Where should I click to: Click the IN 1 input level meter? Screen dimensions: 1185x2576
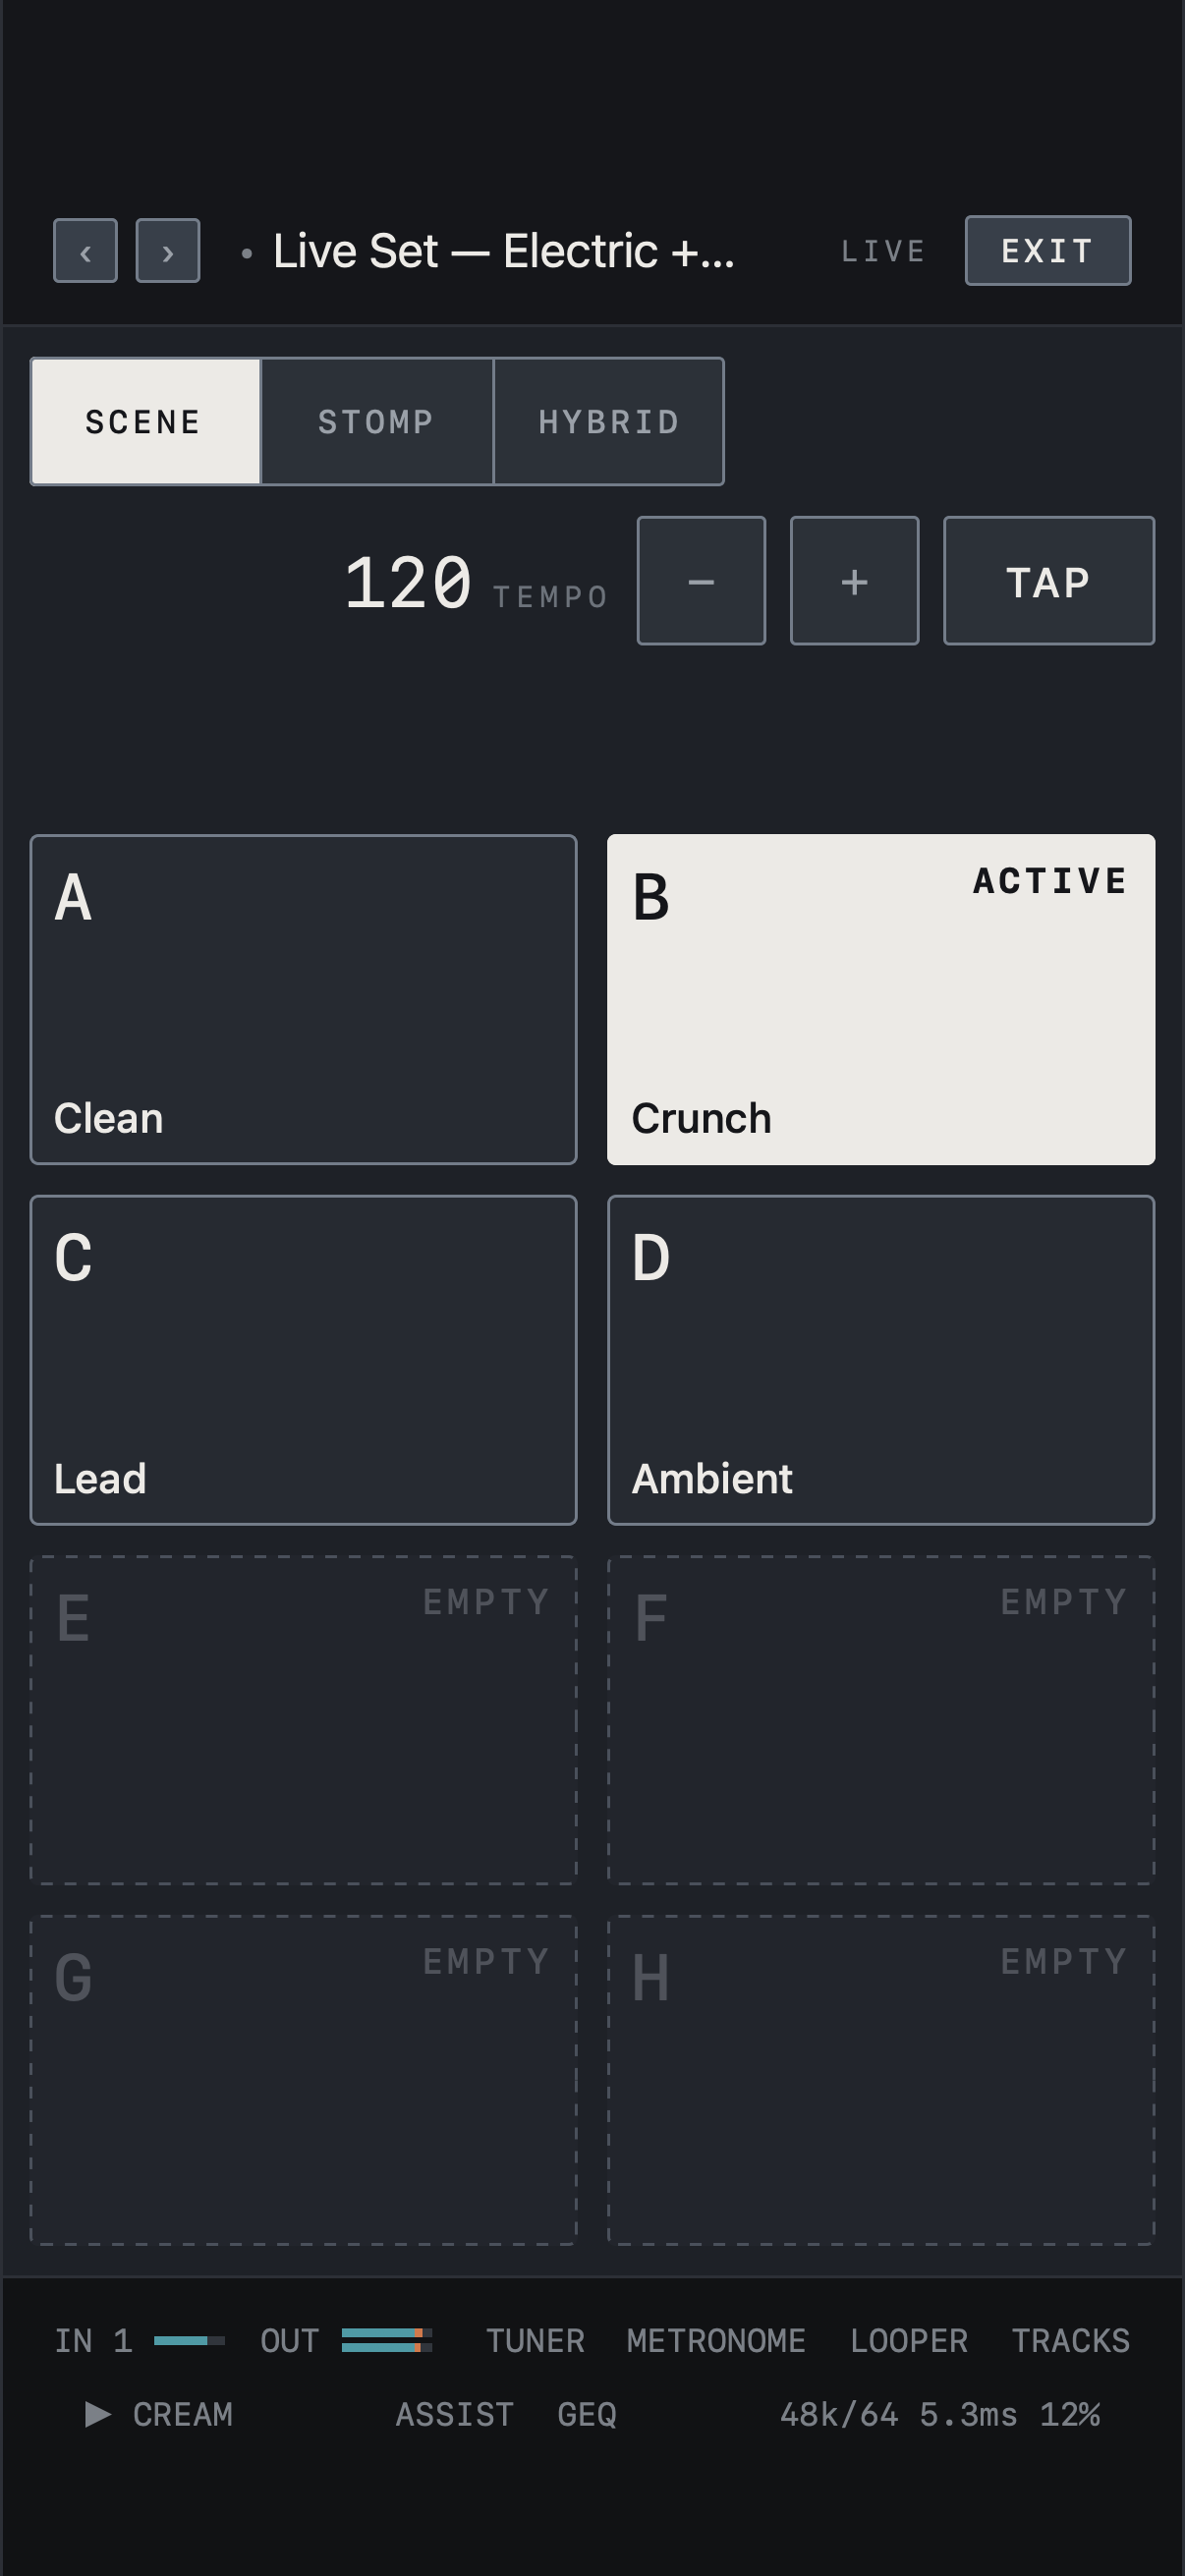click(189, 2340)
